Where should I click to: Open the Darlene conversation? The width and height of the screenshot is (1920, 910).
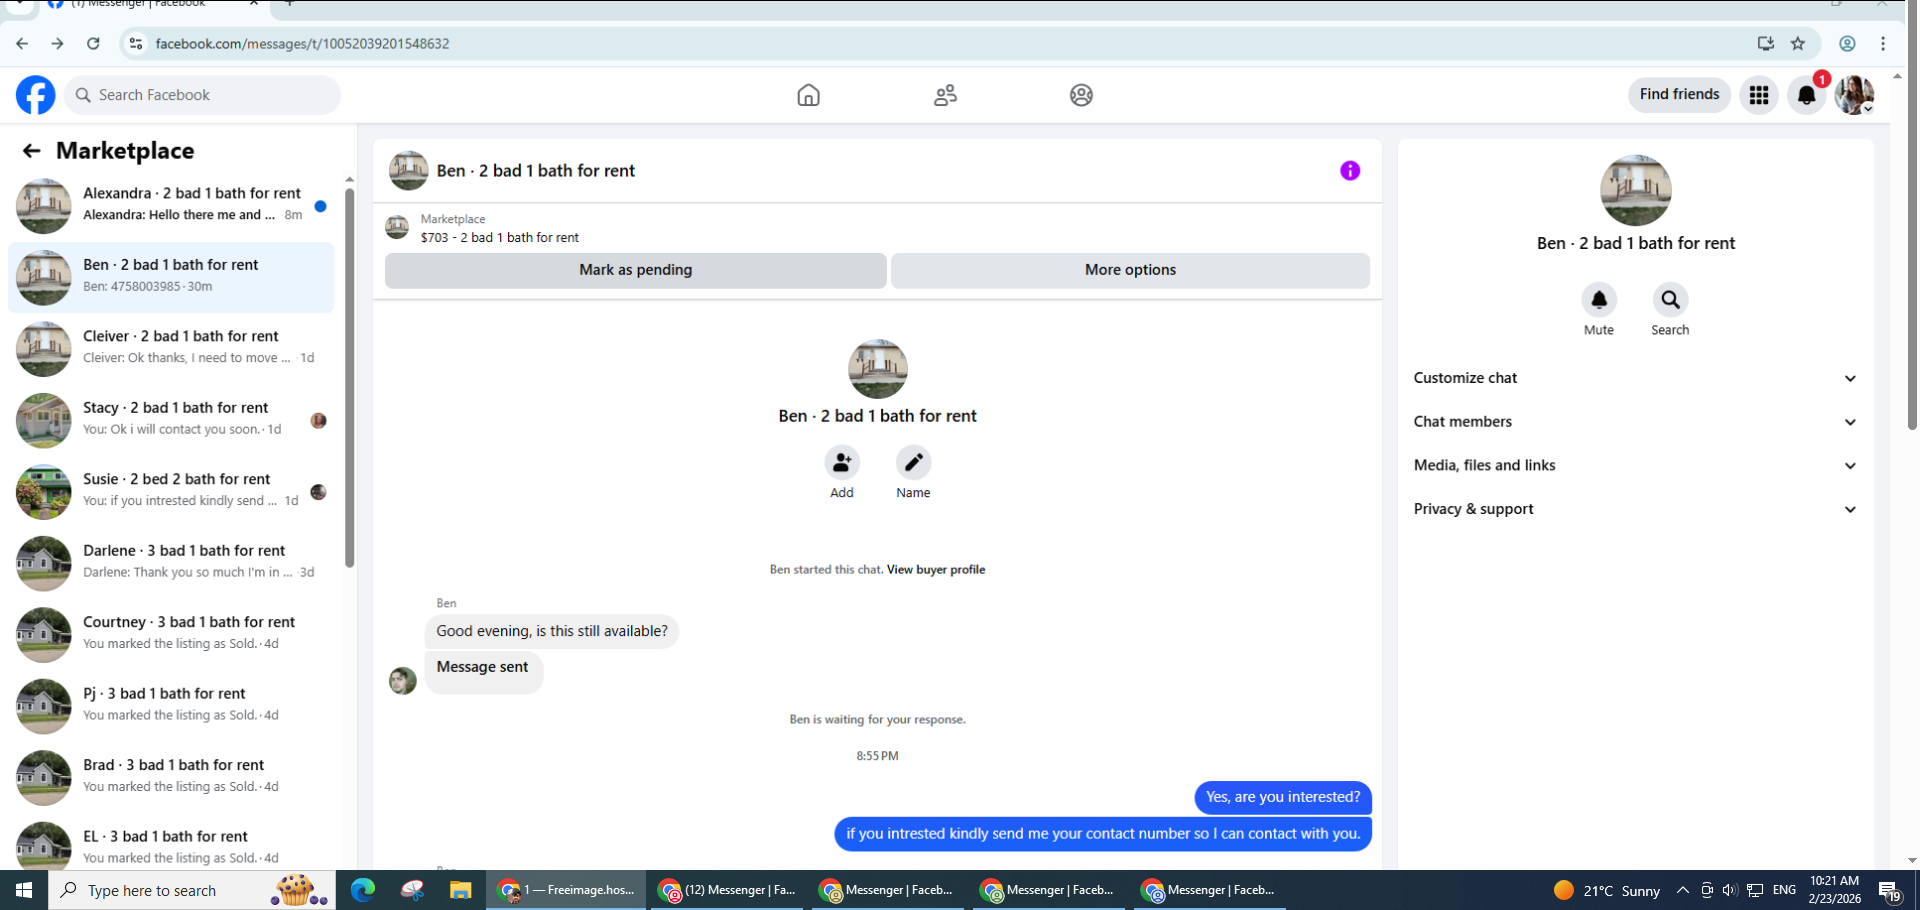[171, 563]
